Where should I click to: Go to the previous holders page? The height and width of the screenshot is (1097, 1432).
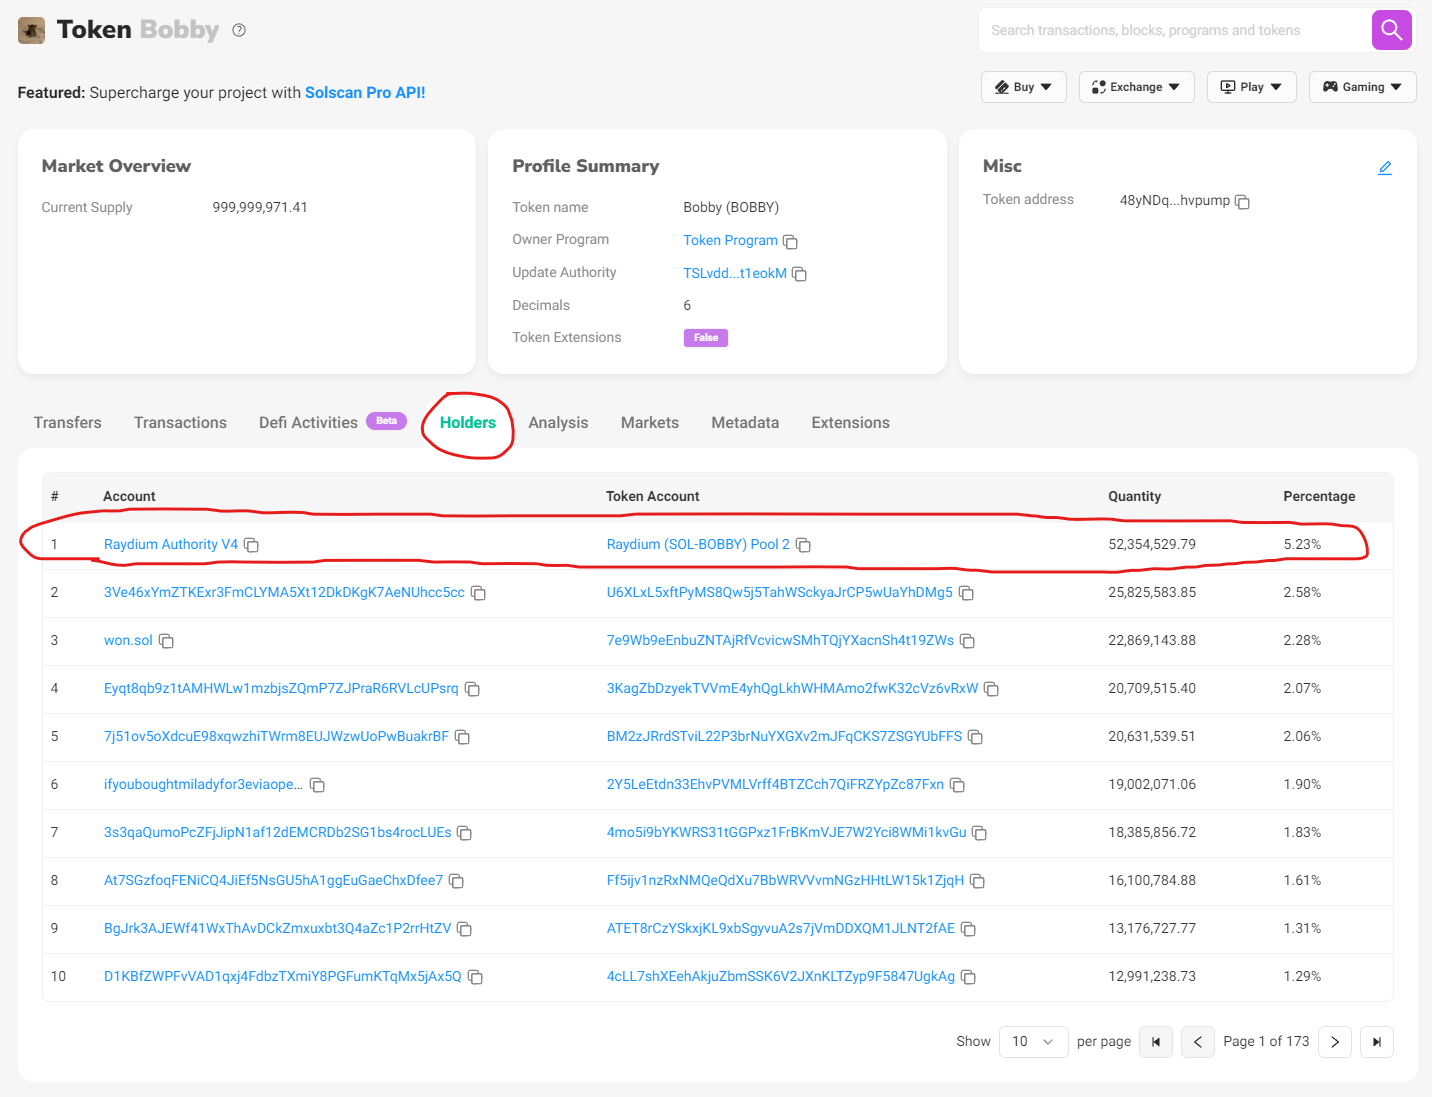coord(1197,1042)
